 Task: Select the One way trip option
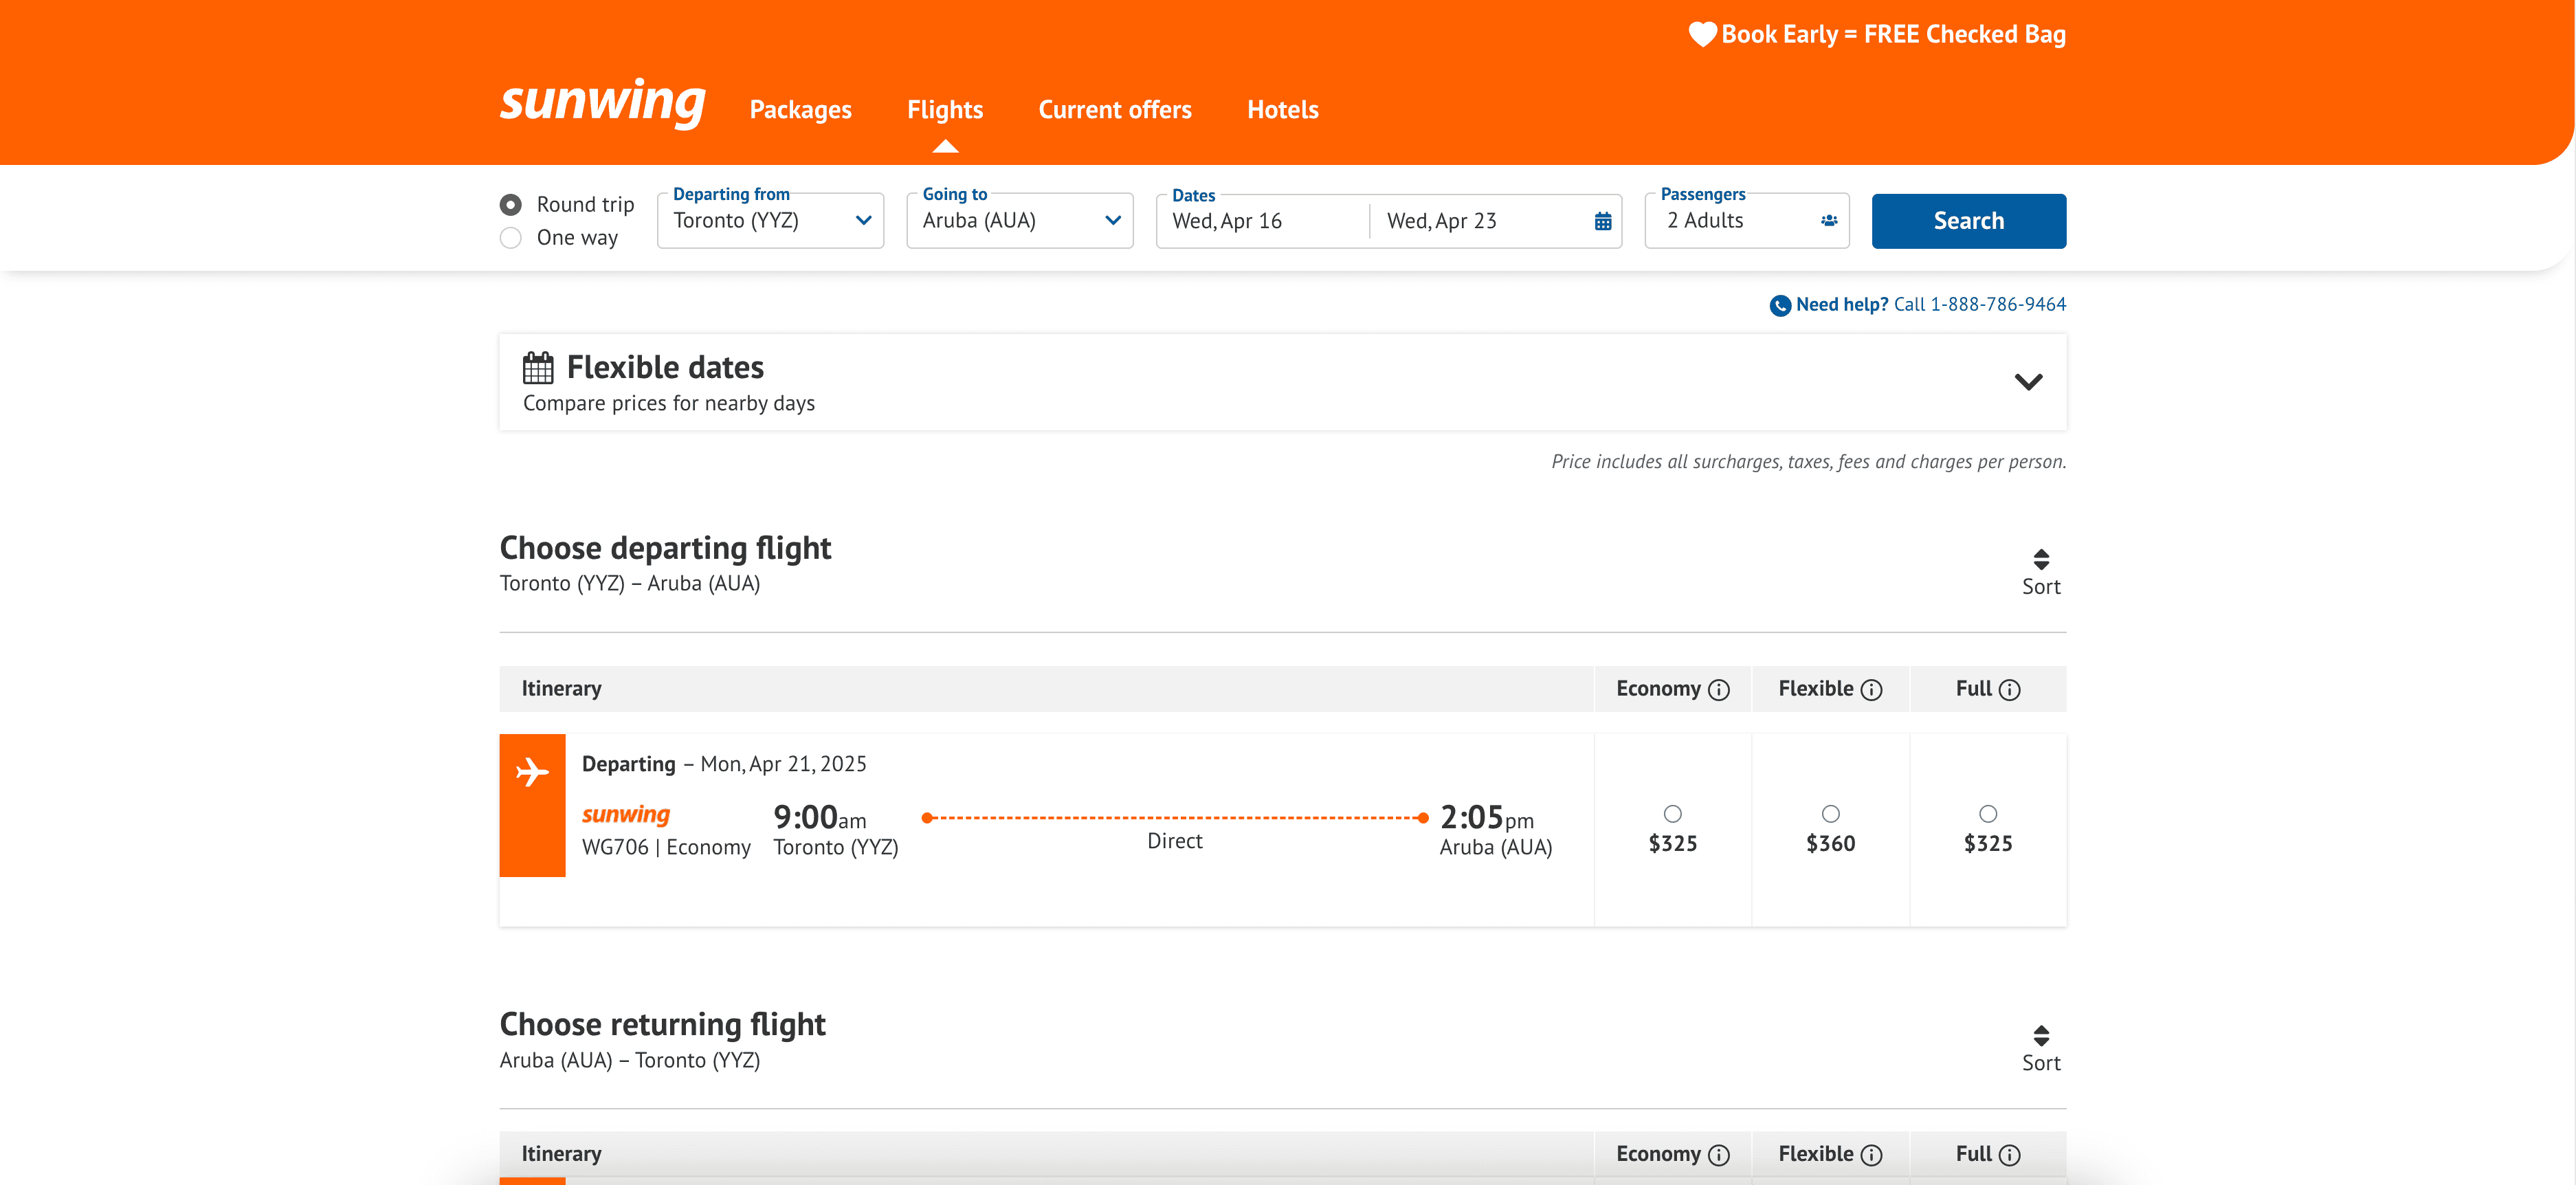click(x=511, y=238)
